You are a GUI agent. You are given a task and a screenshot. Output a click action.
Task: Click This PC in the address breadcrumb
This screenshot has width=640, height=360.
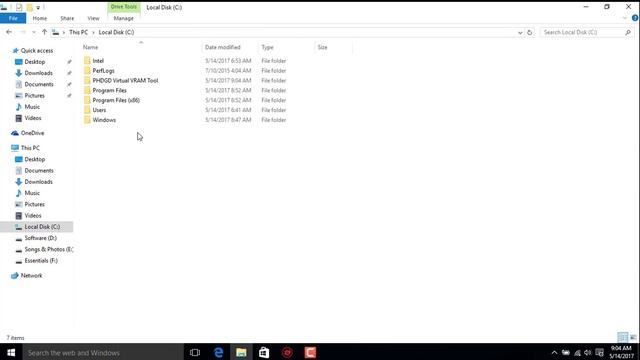pyautogui.click(x=78, y=32)
